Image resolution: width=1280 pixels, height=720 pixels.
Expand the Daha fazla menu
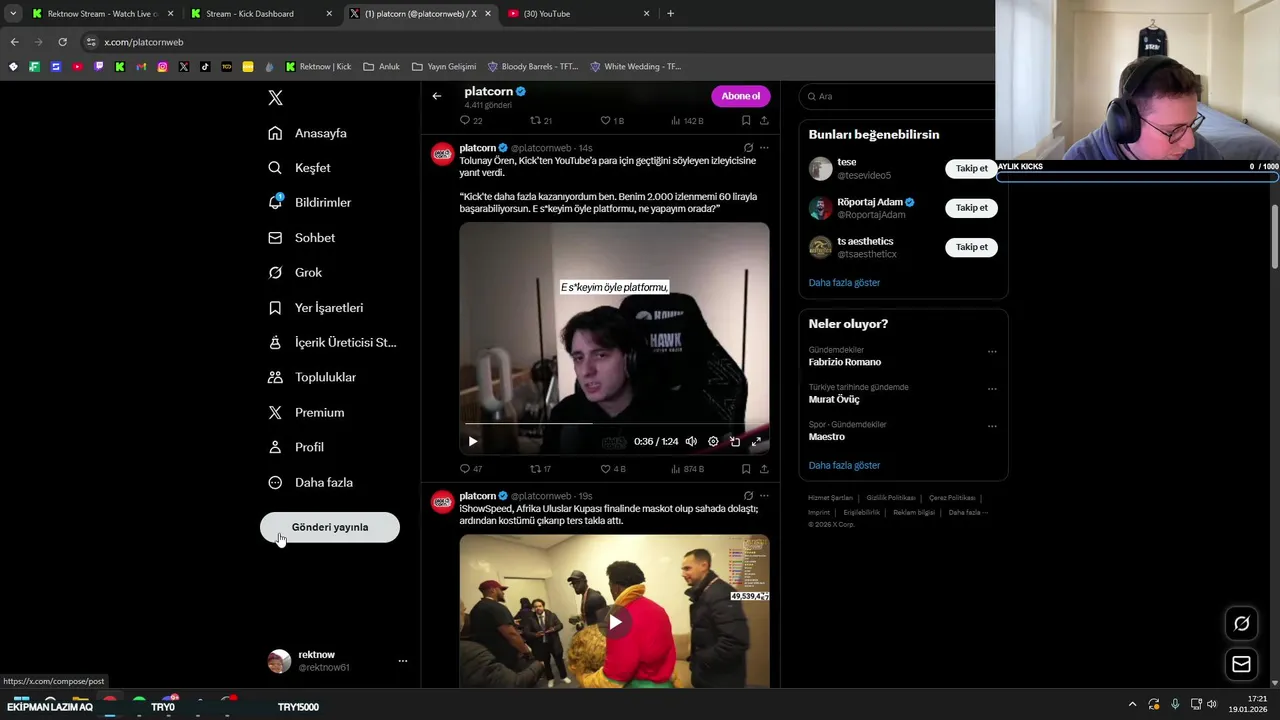pos(310,483)
